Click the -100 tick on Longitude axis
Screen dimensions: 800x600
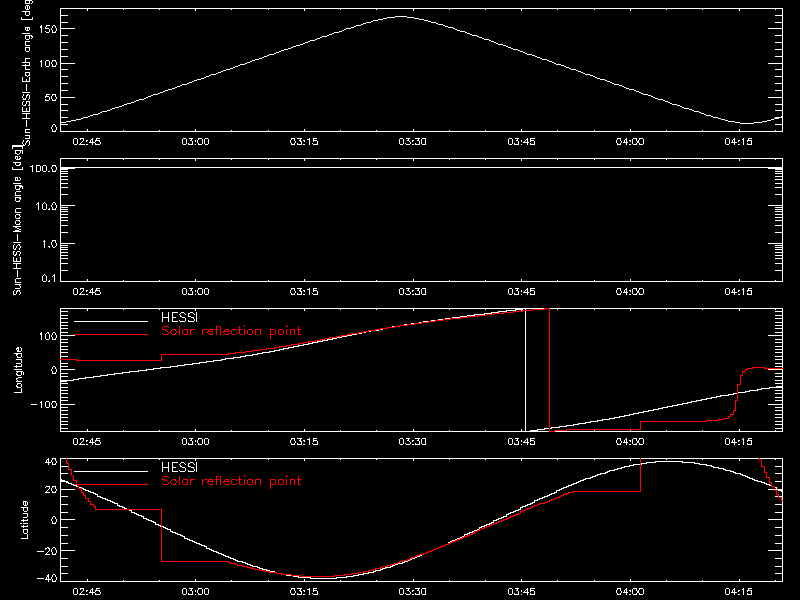point(43,404)
